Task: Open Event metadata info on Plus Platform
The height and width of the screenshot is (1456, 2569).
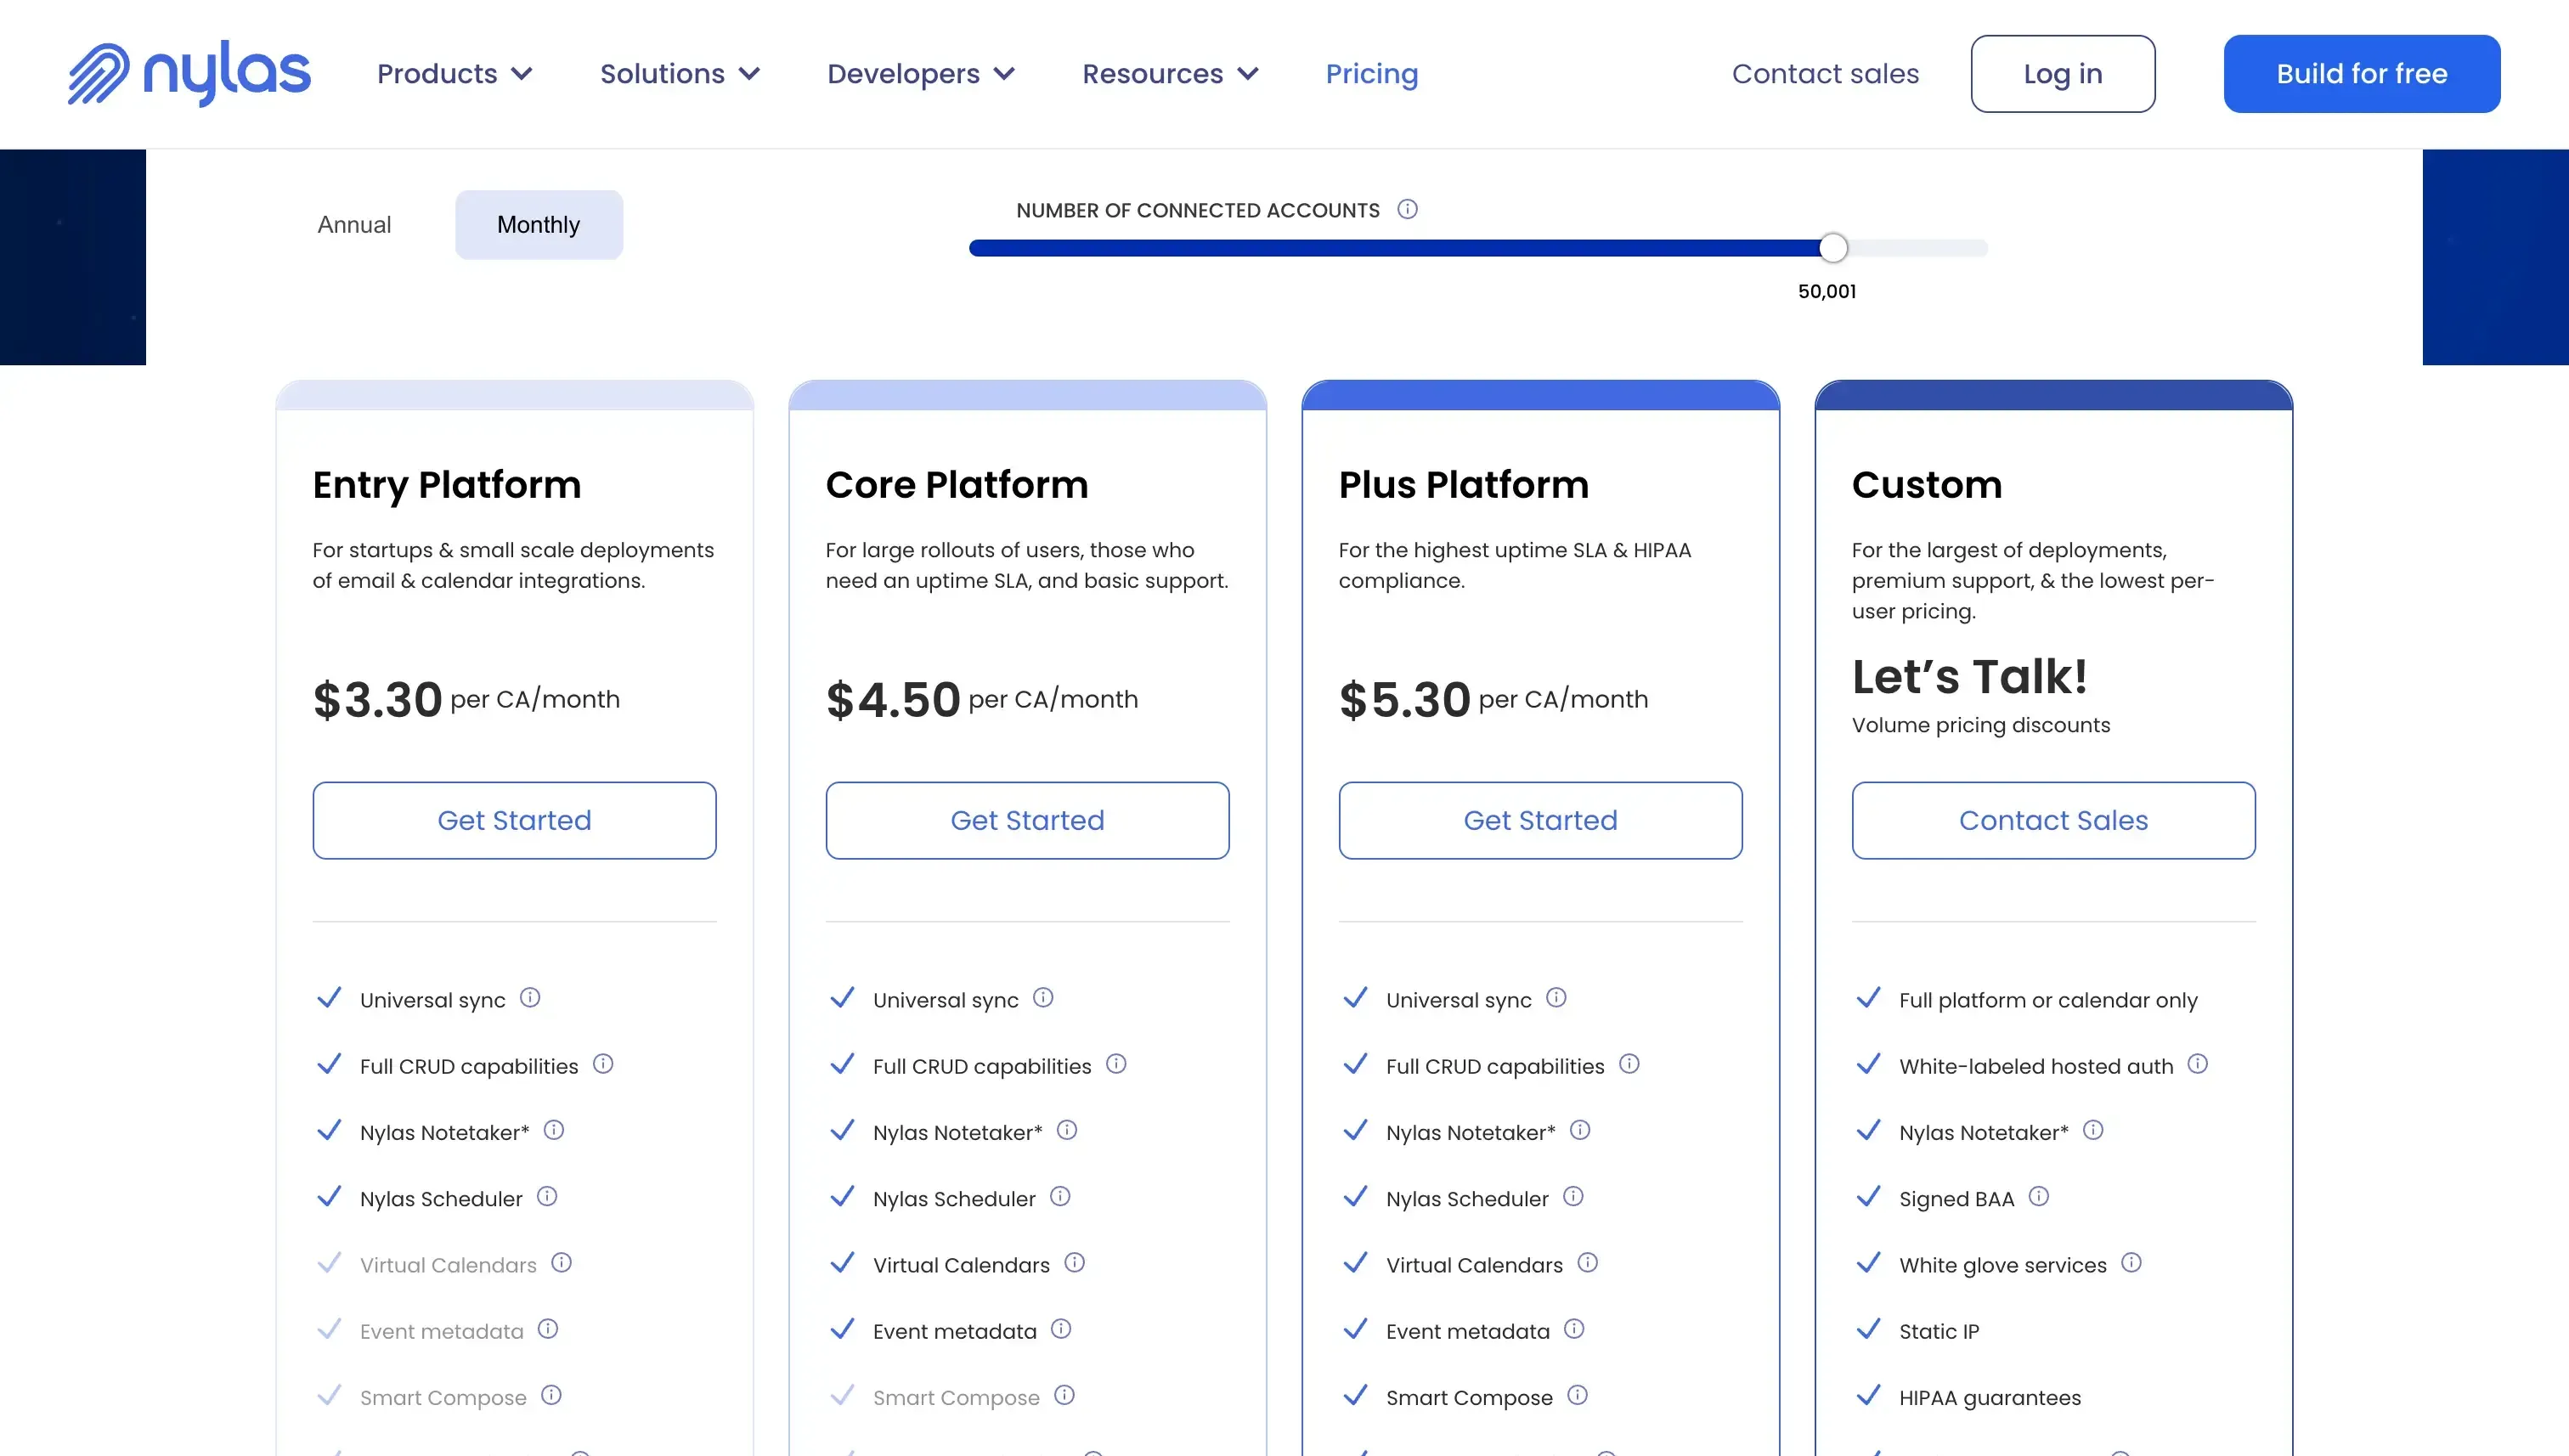Action: (1575, 1330)
